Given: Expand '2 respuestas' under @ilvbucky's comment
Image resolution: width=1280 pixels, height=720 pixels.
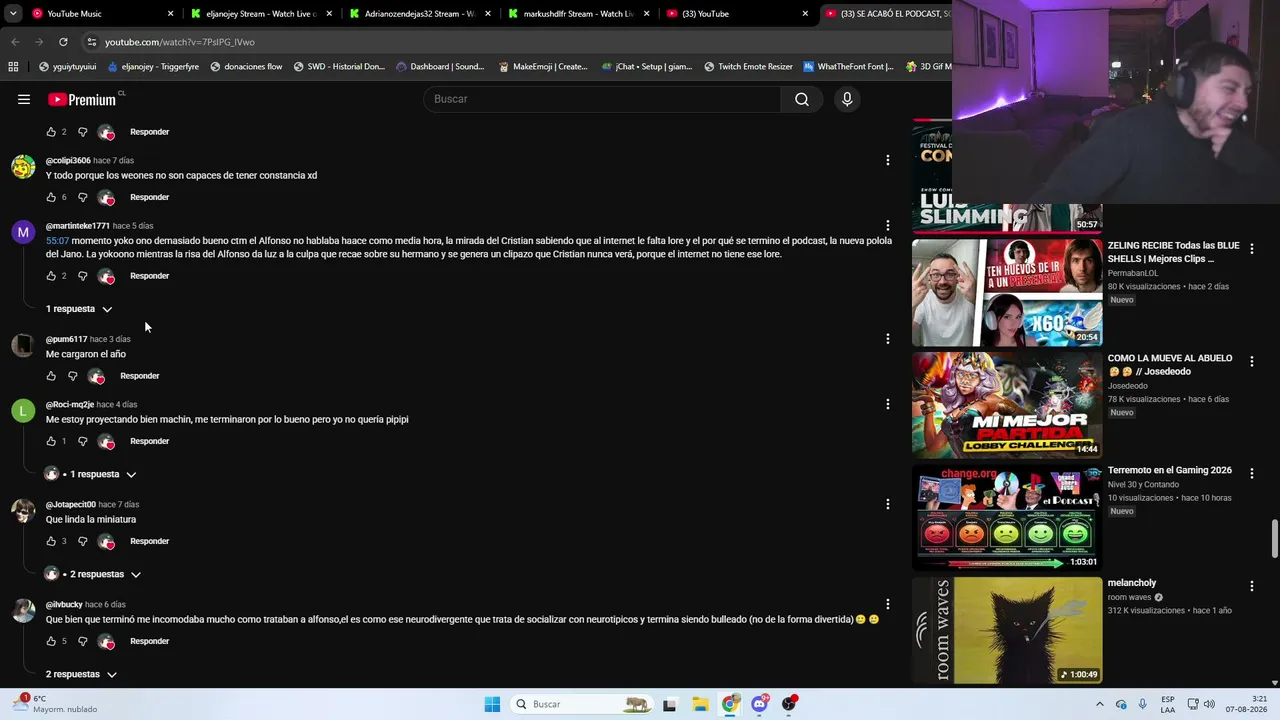Looking at the screenshot, I should [81, 674].
